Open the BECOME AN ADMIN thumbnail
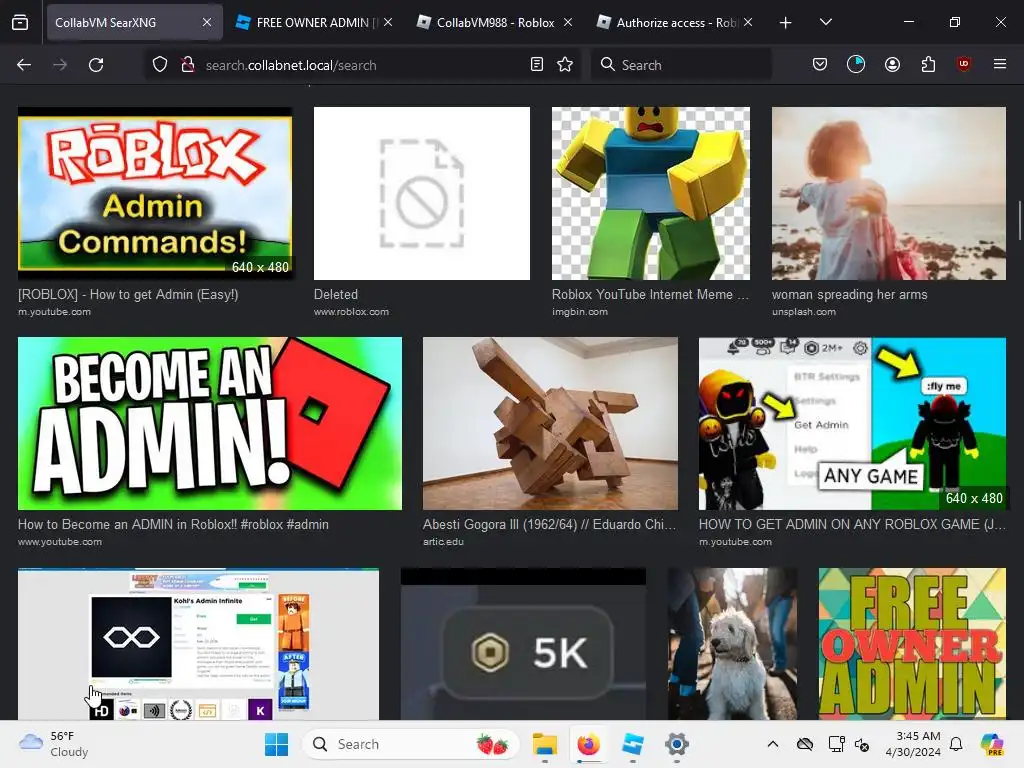This screenshot has width=1024, height=768. pos(210,423)
